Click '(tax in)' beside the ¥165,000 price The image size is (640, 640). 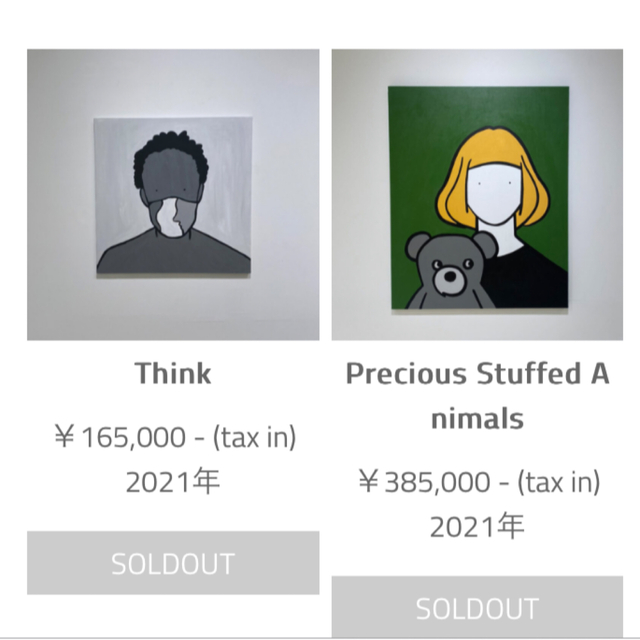coord(254,437)
